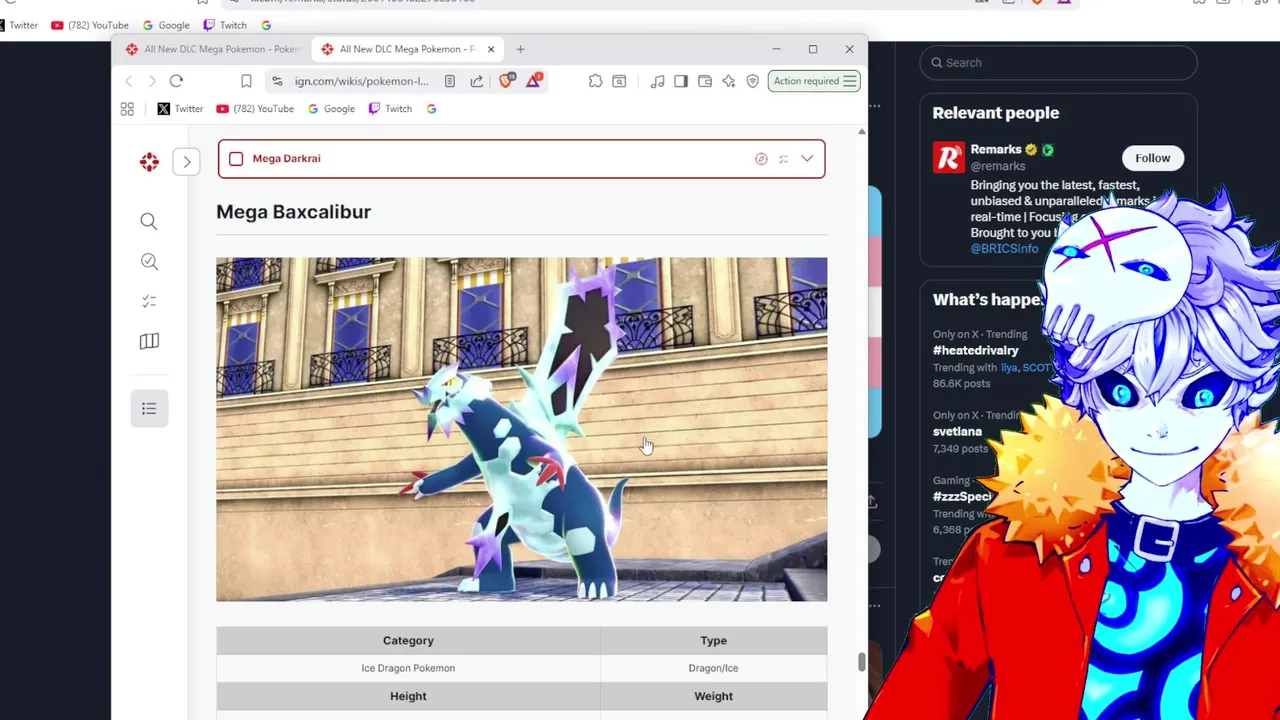
Task: Close the active Mega Pokemon tab
Action: point(491,49)
